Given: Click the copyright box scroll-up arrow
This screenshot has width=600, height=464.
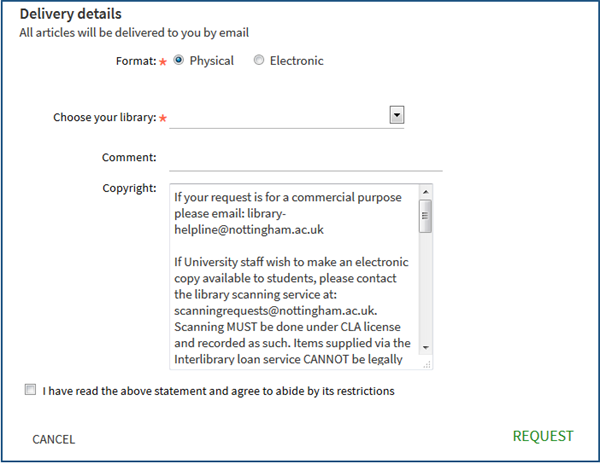Looking at the screenshot, I should point(425,193).
